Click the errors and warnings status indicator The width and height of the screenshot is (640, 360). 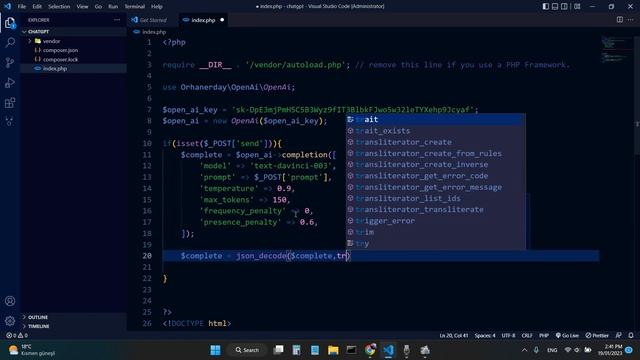pos(17,336)
